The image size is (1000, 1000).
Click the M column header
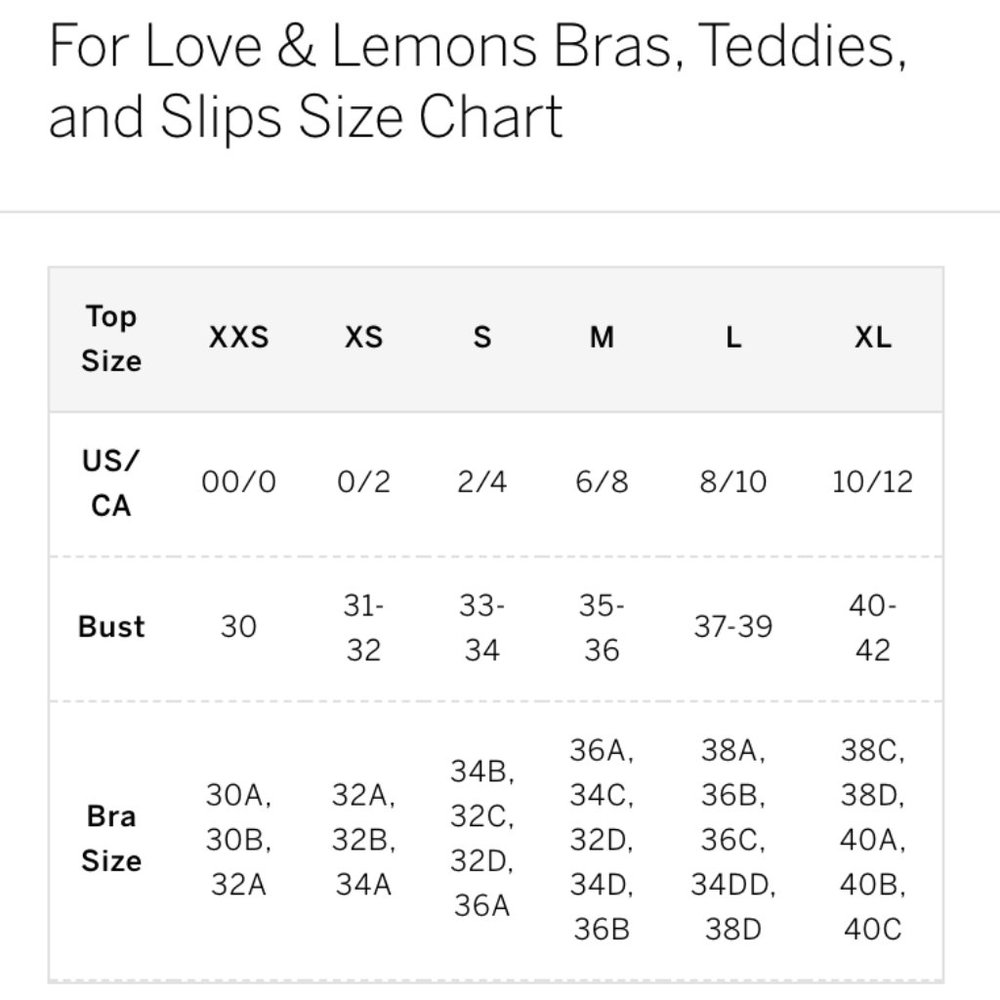coord(601,338)
